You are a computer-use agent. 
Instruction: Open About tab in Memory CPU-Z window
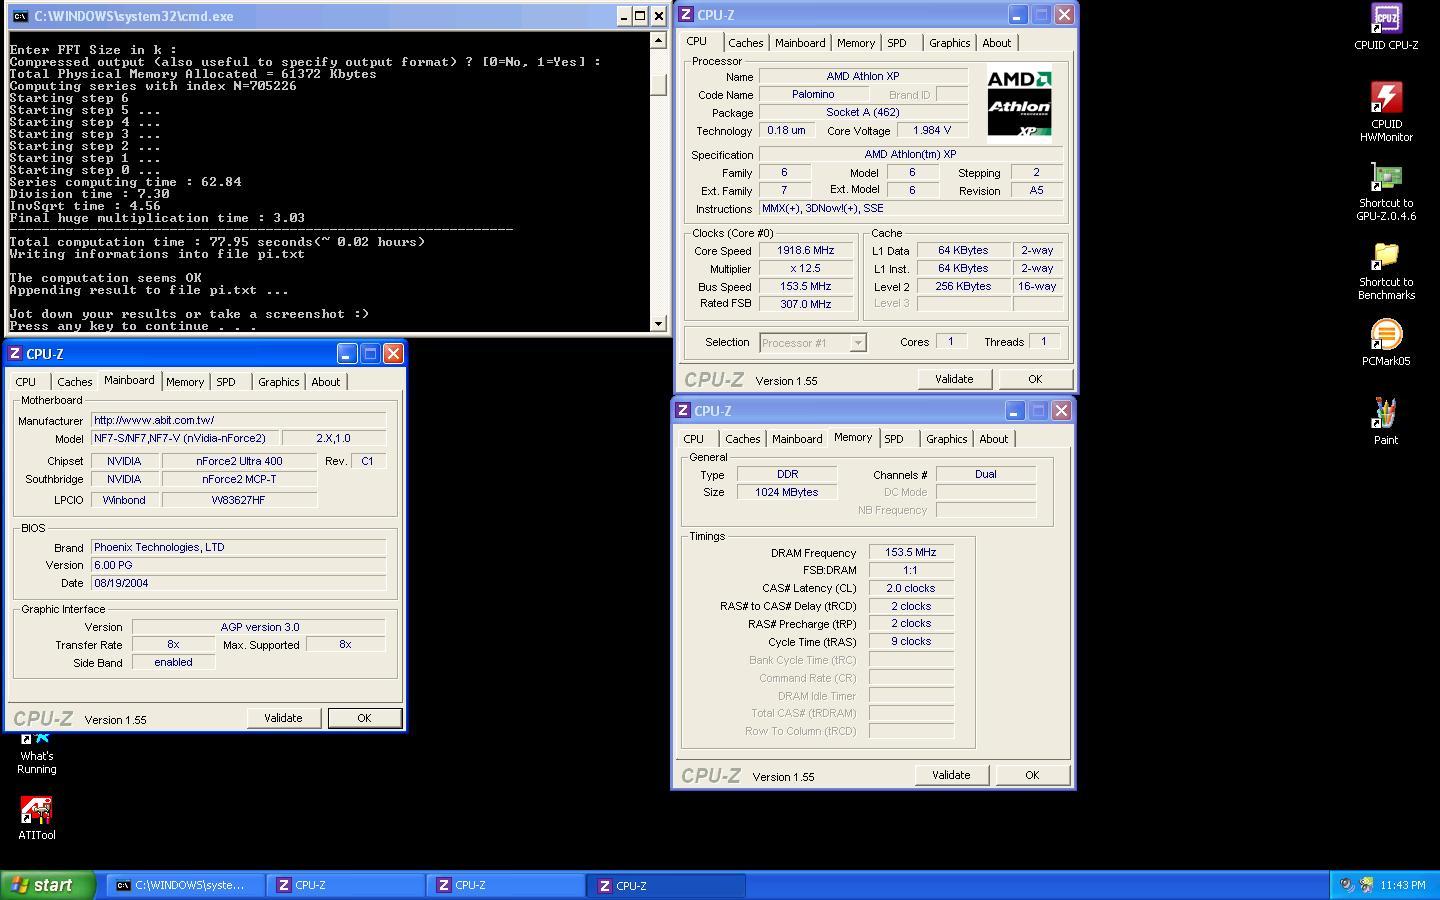[x=993, y=439]
